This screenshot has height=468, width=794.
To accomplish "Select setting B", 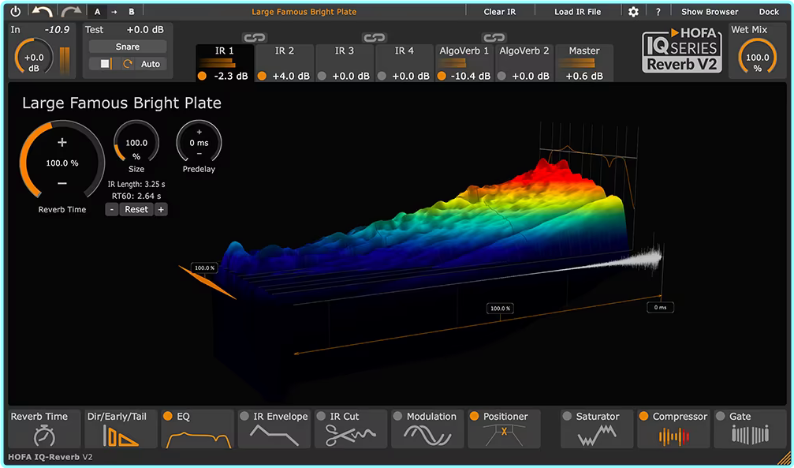I will click(x=132, y=12).
